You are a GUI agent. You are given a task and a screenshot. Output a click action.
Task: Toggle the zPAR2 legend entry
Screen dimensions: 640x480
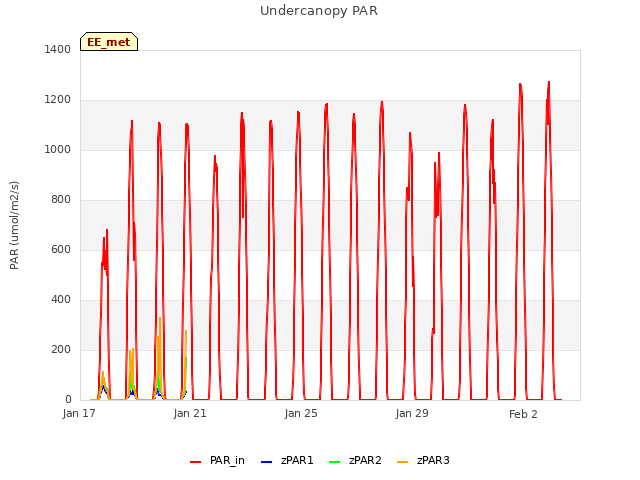click(x=355, y=460)
